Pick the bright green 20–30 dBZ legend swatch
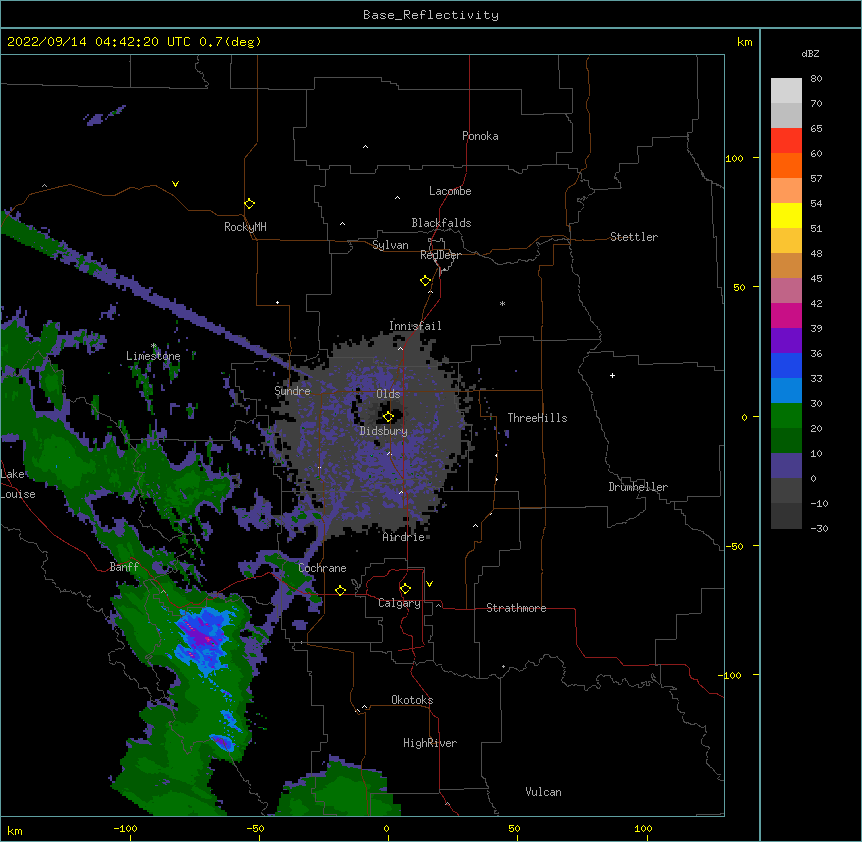Viewport: 862px width, 842px height. tap(786, 416)
